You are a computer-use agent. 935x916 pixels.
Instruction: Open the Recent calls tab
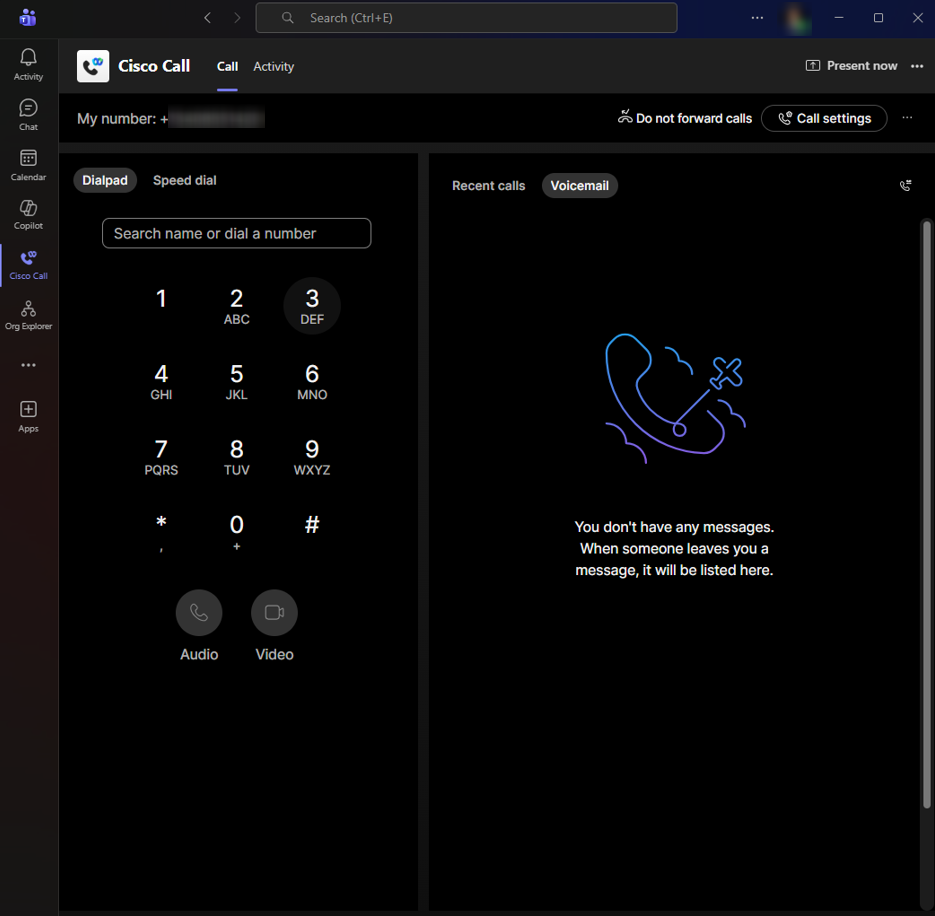pyautogui.click(x=488, y=185)
